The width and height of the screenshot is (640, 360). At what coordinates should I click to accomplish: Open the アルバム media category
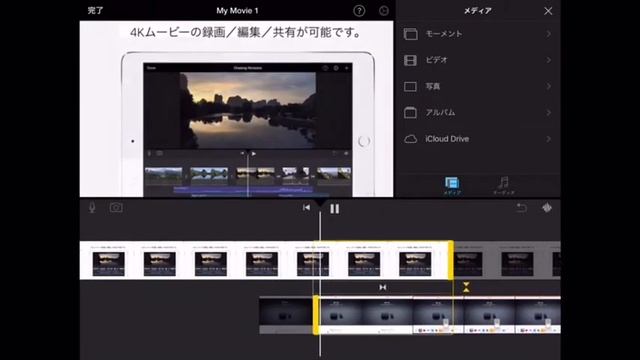(x=478, y=112)
